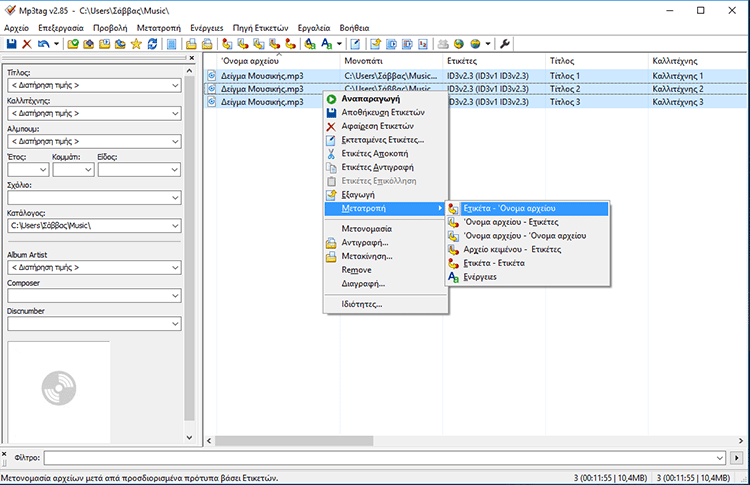This screenshot has width=750, height=485.
Task: Expand the Άλμπουμ field dropdown
Action: tap(175, 142)
